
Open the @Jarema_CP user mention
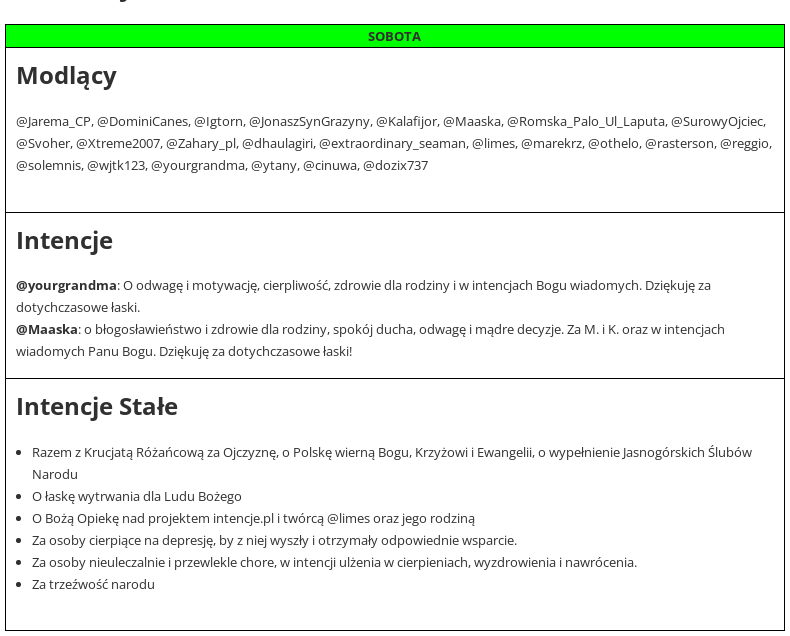click(x=53, y=121)
